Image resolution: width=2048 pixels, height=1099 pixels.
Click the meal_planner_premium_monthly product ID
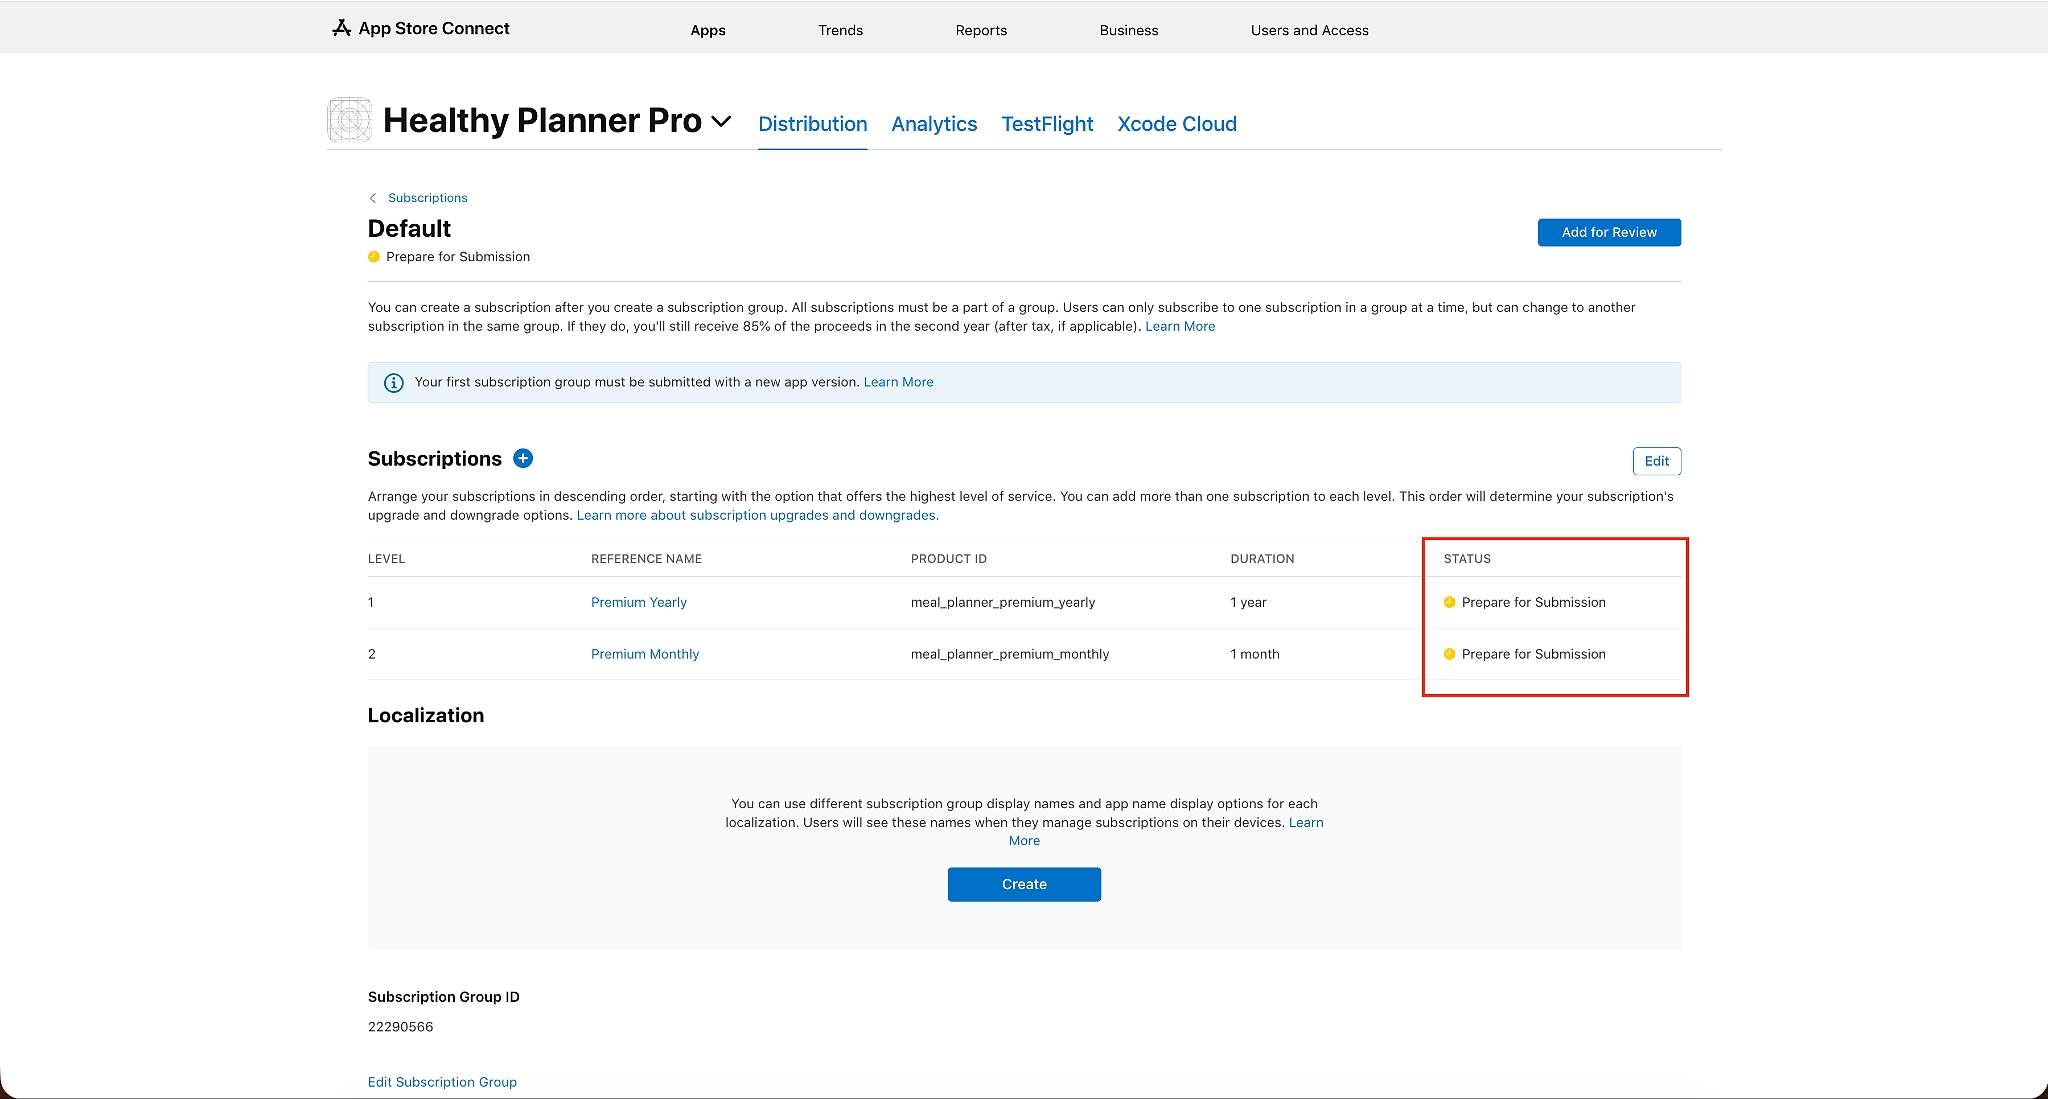[1010, 654]
